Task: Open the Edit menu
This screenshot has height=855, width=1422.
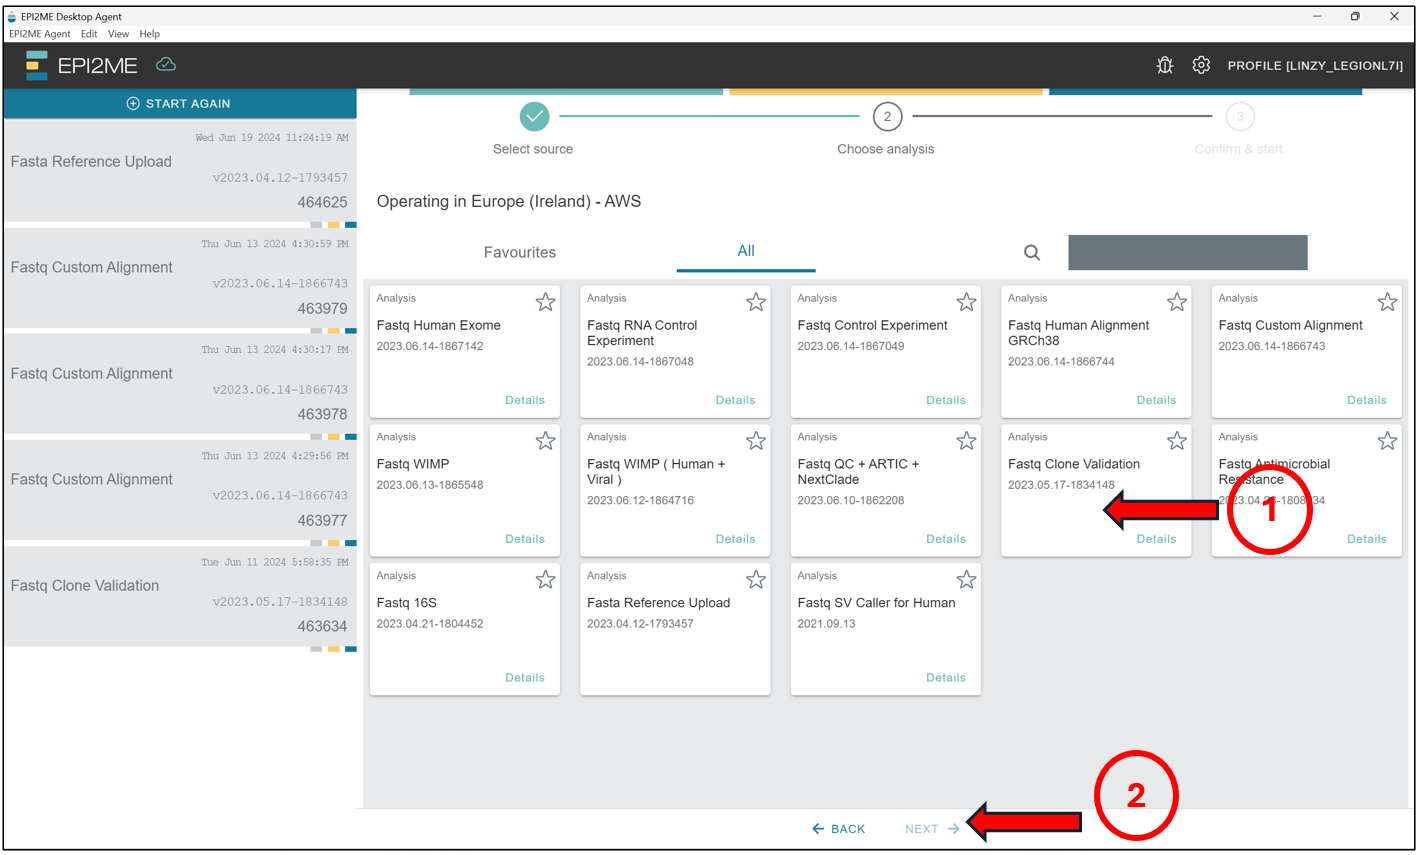Action: pos(89,34)
